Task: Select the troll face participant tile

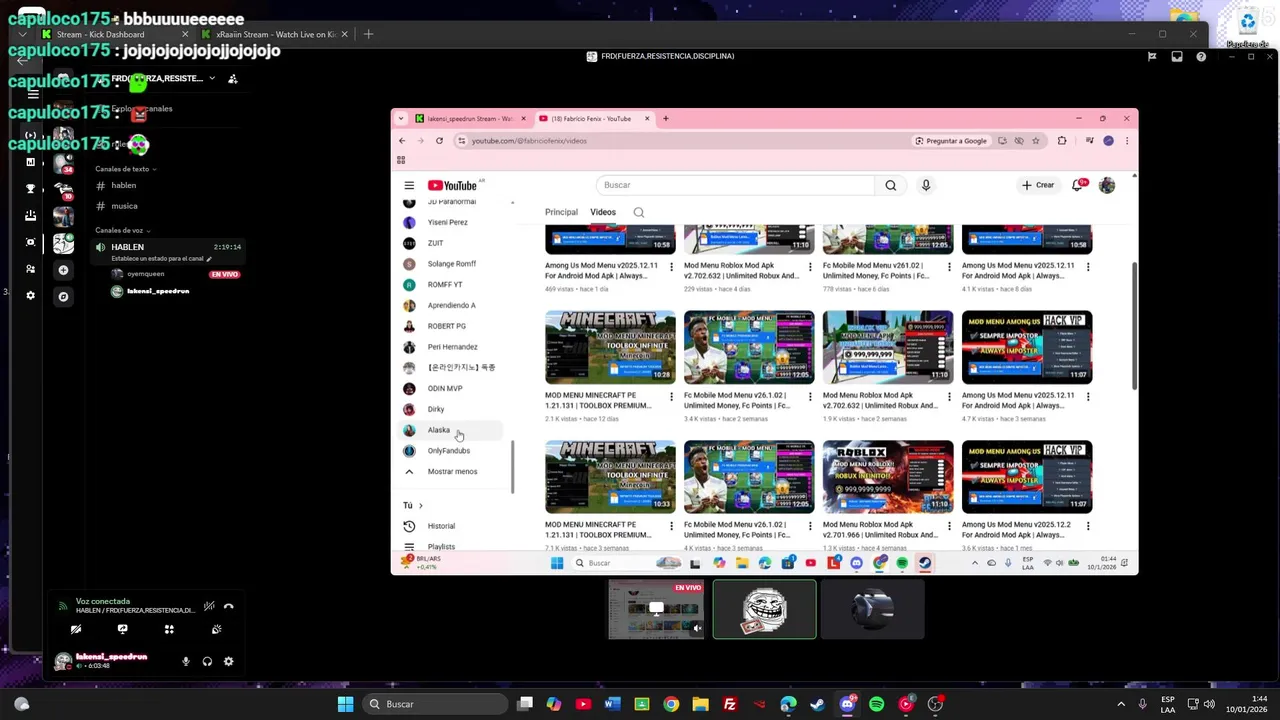Action: [765, 609]
